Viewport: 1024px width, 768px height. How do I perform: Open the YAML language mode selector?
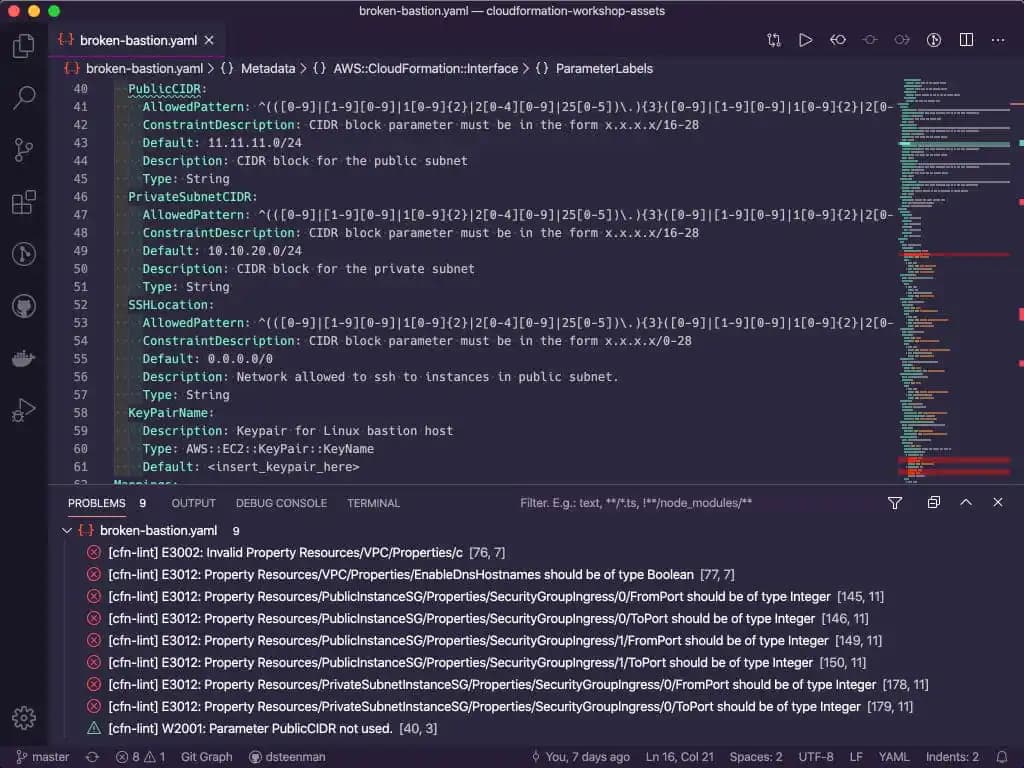(895, 757)
